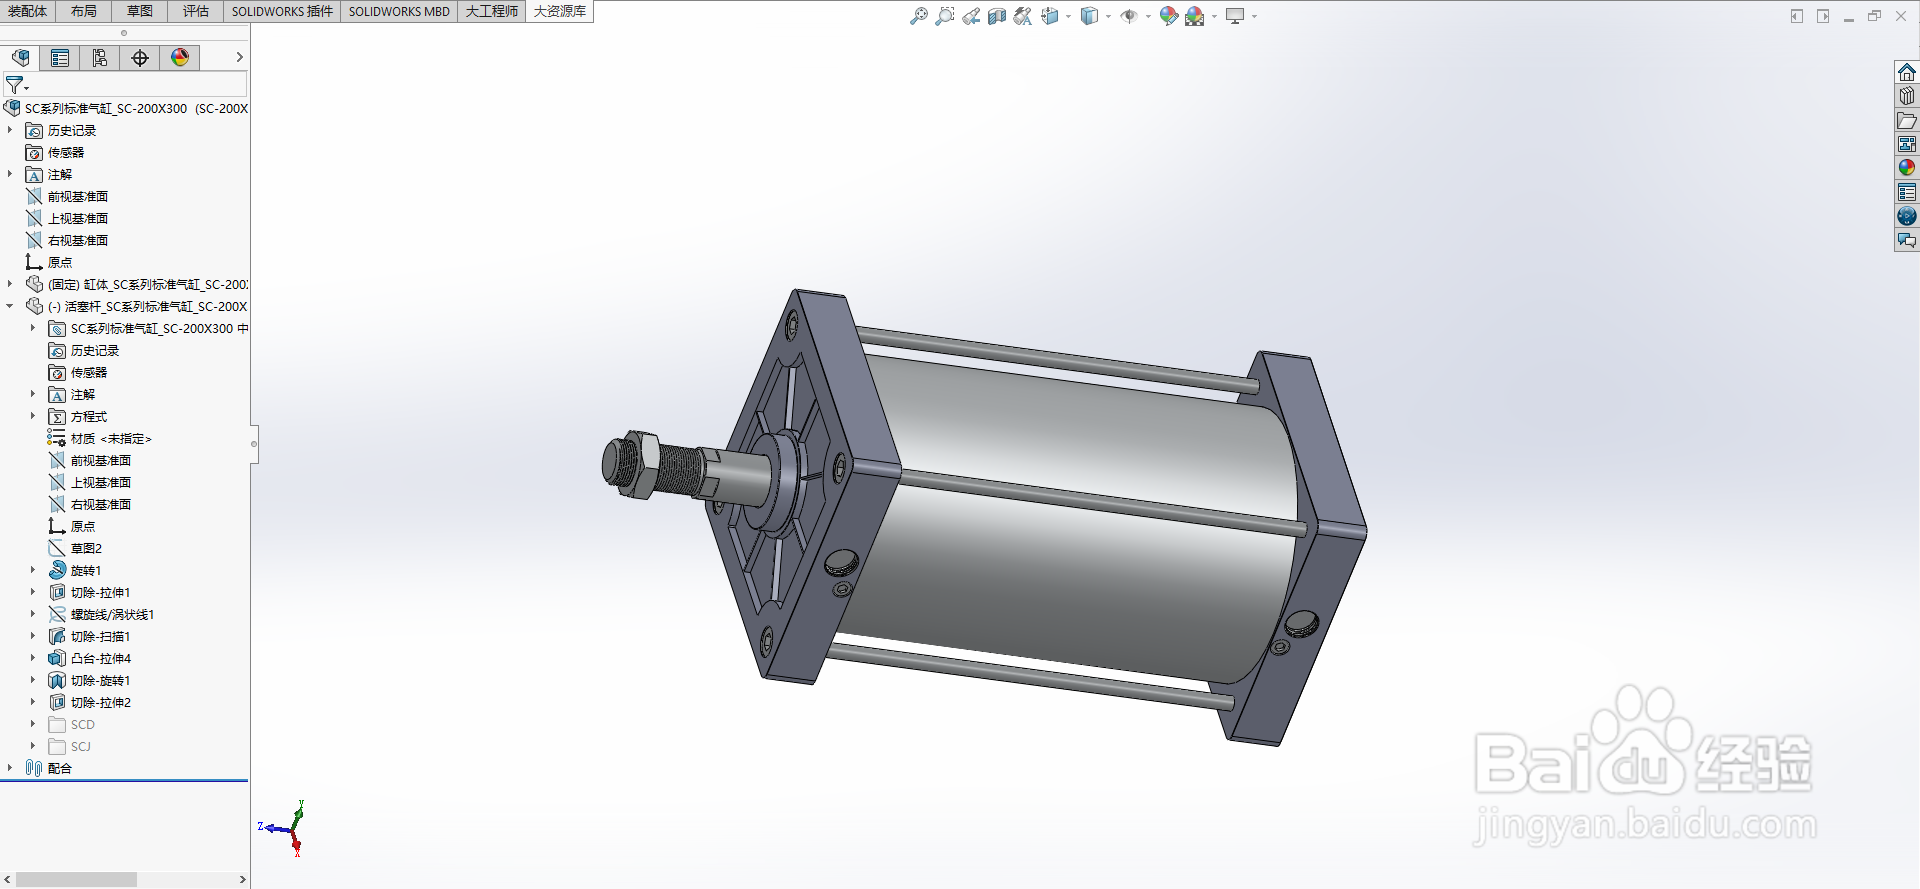Screen dimensions: 1920x889
Task: Open the 草图 ribbon tab
Action: tap(140, 11)
